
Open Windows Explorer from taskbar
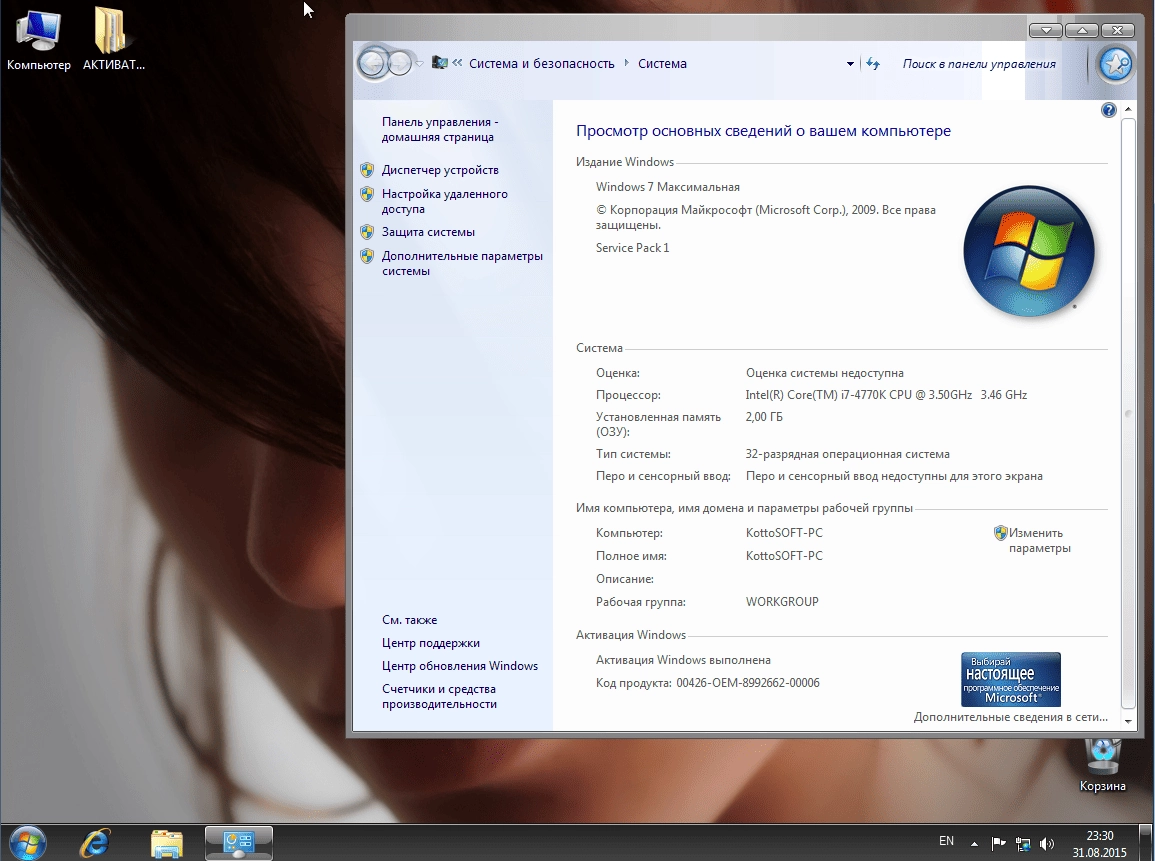click(167, 844)
